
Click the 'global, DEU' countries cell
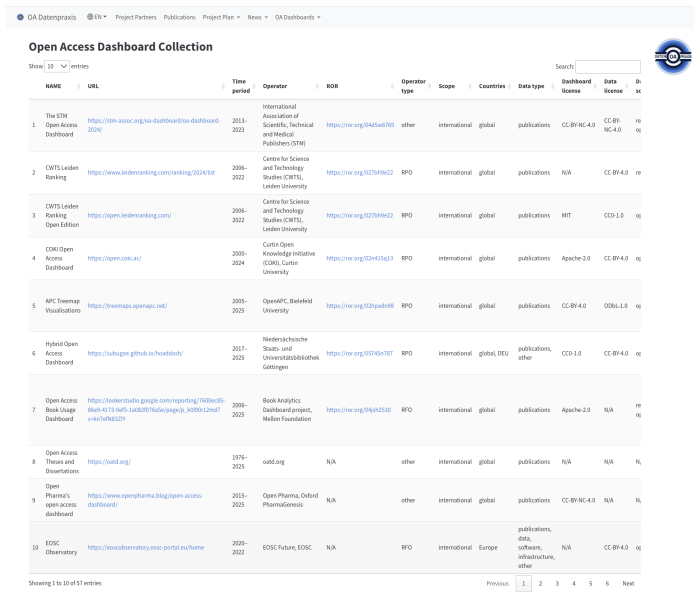(x=493, y=353)
